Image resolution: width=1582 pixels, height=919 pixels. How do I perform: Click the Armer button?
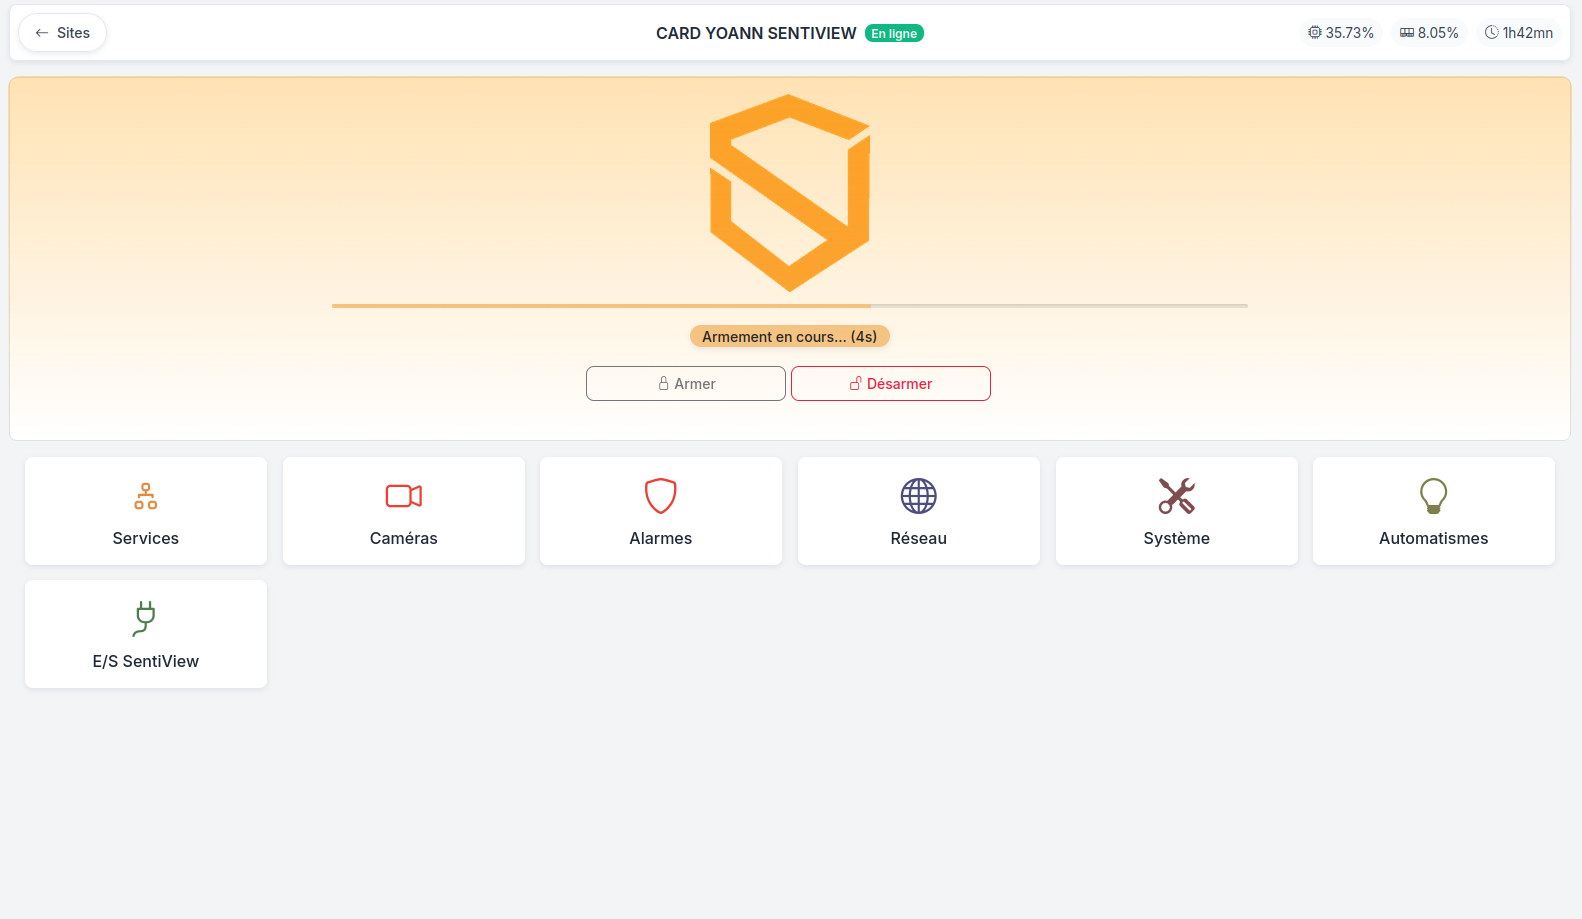(x=686, y=384)
